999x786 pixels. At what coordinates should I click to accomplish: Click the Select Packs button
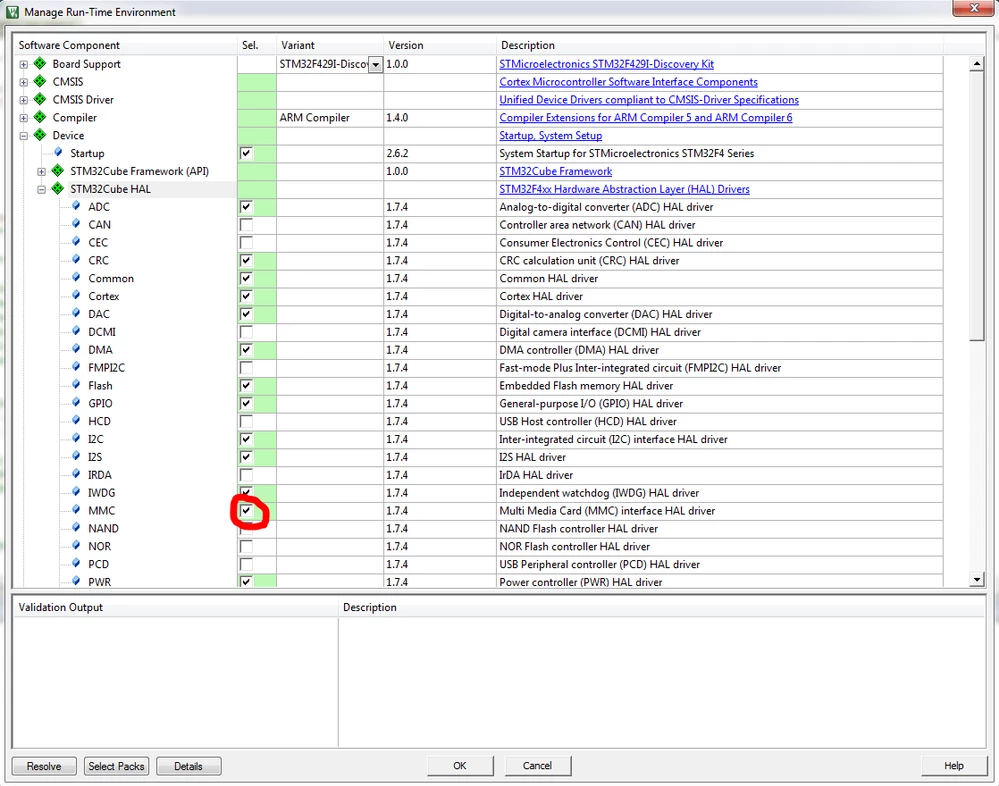[x=116, y=766]
